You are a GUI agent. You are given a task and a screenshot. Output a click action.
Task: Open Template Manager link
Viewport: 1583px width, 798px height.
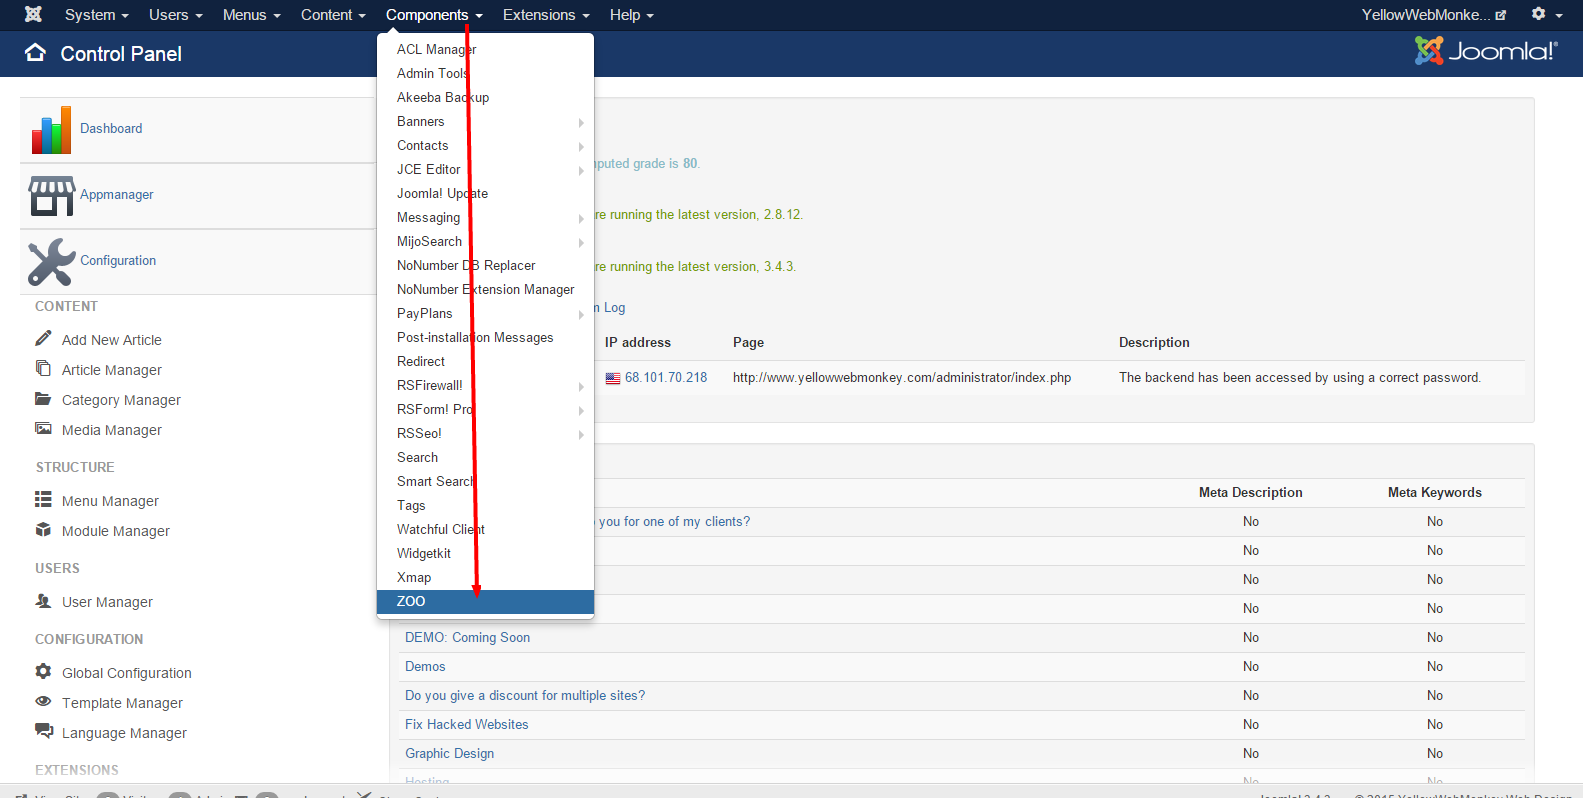[122, 703]
